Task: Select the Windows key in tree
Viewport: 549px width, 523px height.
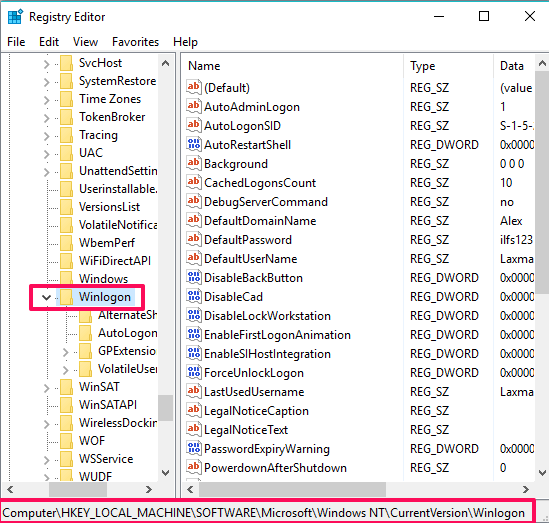Action: [x=103, y=279]
